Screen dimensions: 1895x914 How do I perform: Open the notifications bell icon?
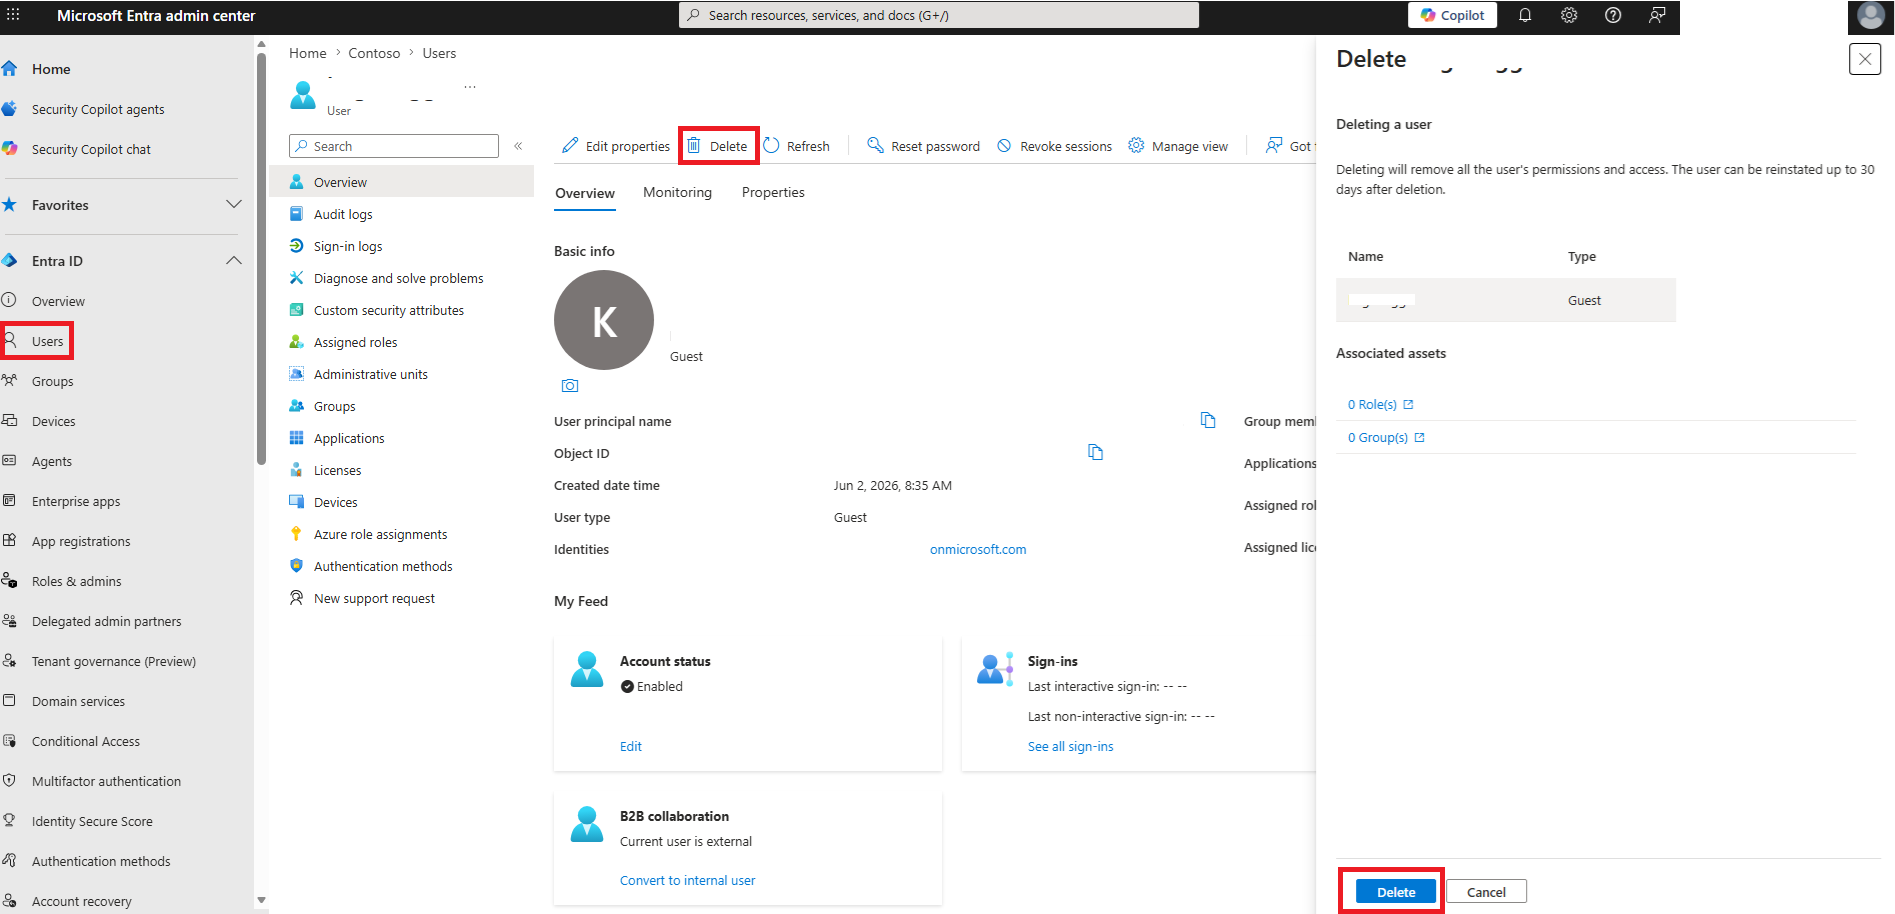(1525, 15)
